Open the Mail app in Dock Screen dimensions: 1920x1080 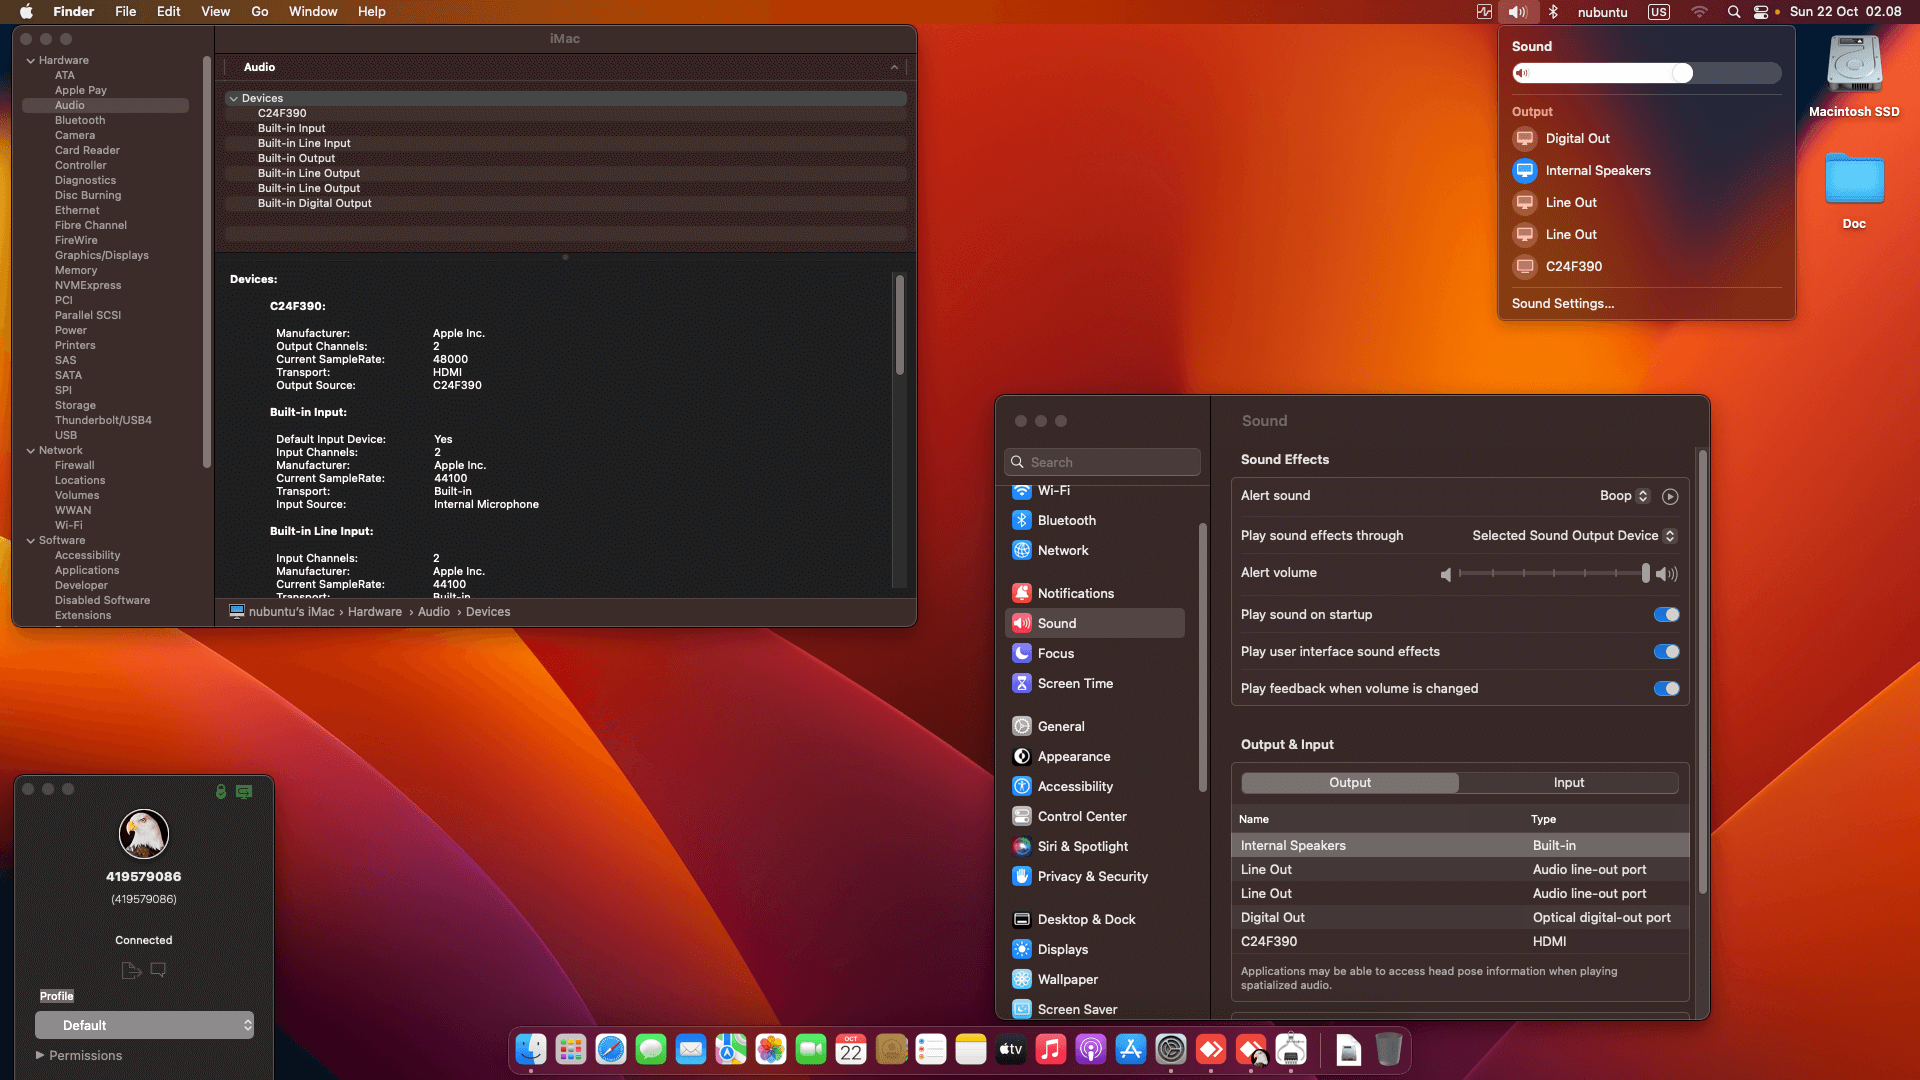click(x=691, y=1049)
